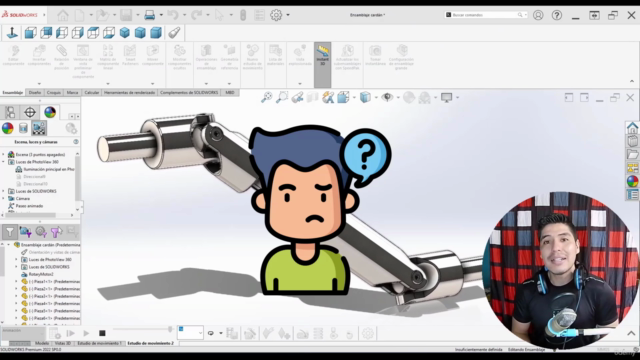Open the Modelo bottom tab
This screenshot has height=360, width=640.
coord(42,343)
